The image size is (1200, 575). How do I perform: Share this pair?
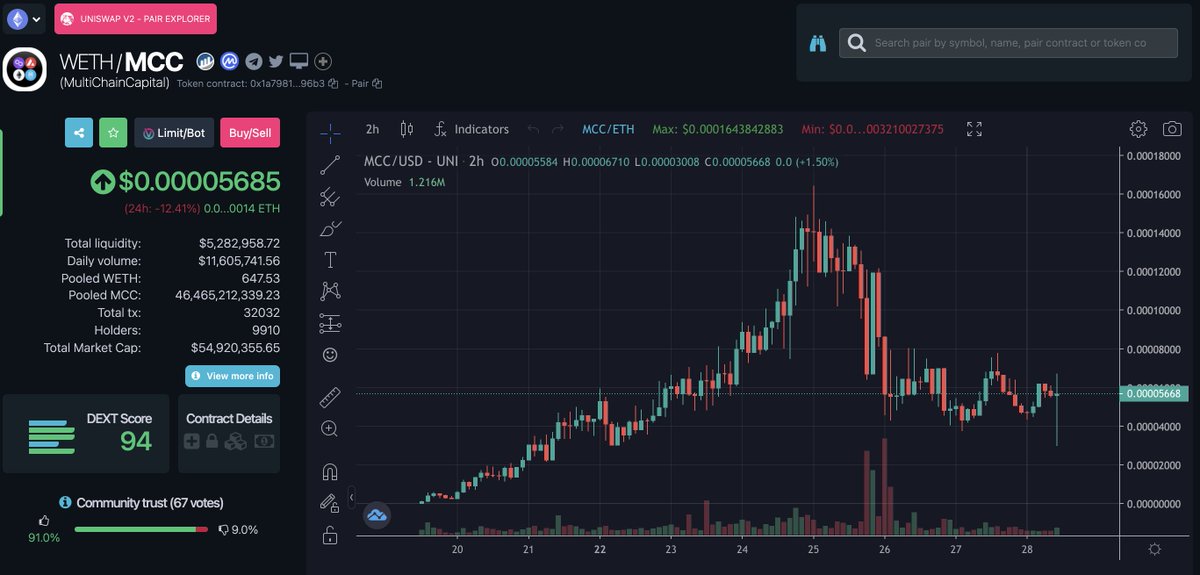click(x=79, y=132)
